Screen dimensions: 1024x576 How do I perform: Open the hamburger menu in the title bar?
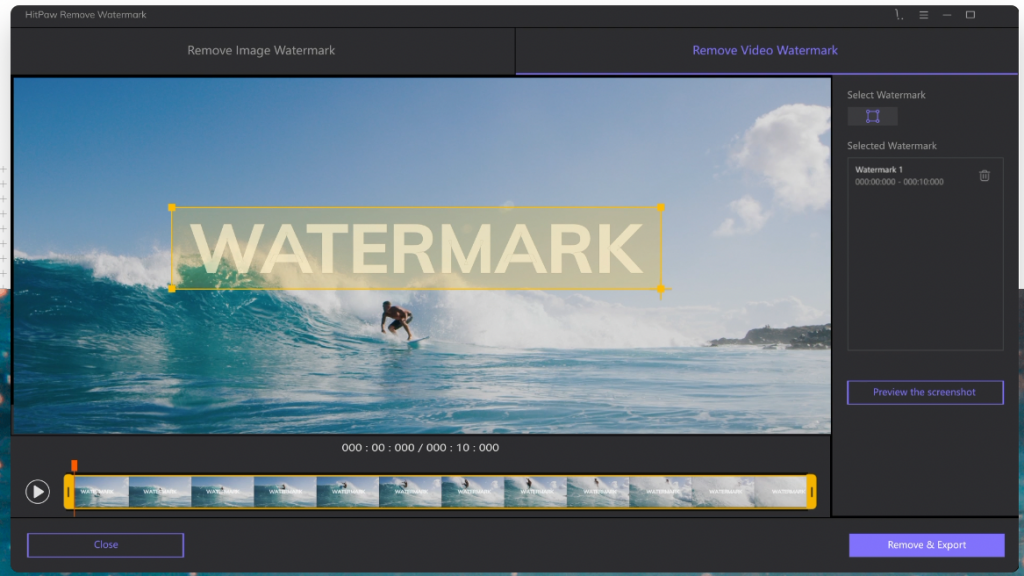coord(922,14)
